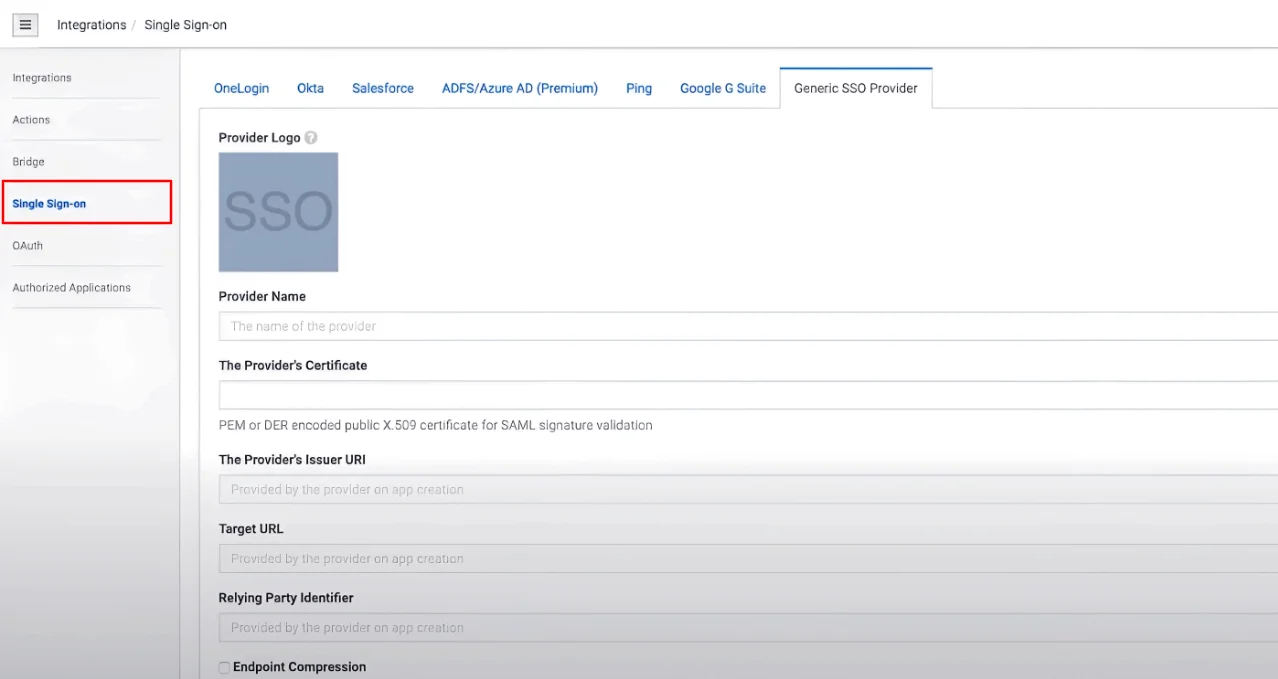
Task: Click the Provider Logo label
Action: coord(259,138)
